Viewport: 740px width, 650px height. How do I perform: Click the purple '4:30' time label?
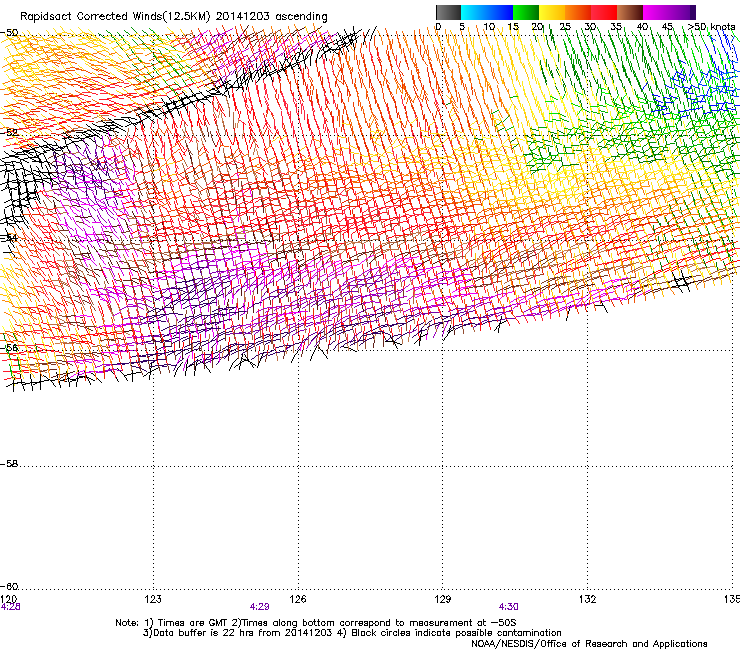point(508,607)
